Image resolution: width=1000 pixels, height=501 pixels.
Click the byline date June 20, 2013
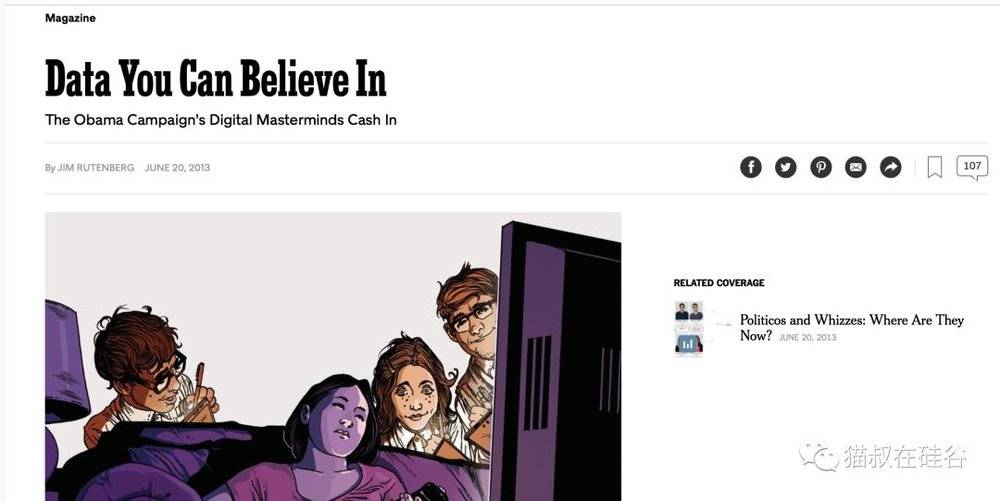177,168
